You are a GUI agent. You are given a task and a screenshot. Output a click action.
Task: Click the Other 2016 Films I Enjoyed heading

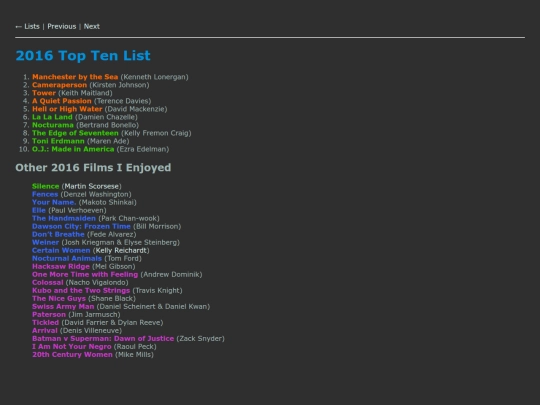pyautogui.click(x=93, y=168)
